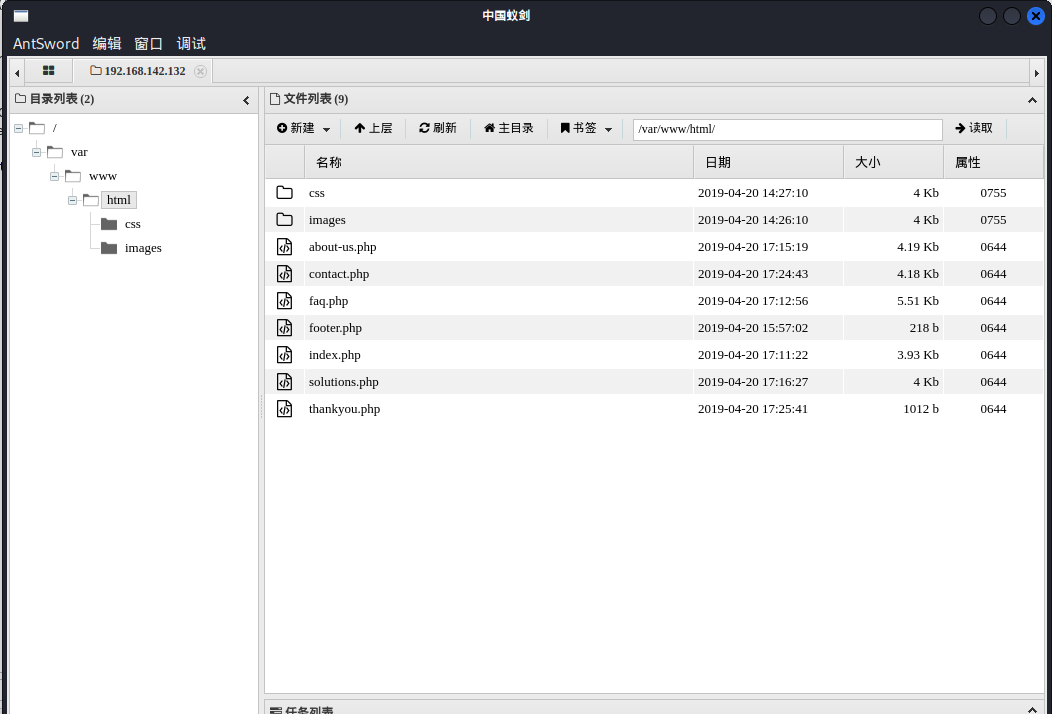Select the var folder in the tree

point(79,152)
